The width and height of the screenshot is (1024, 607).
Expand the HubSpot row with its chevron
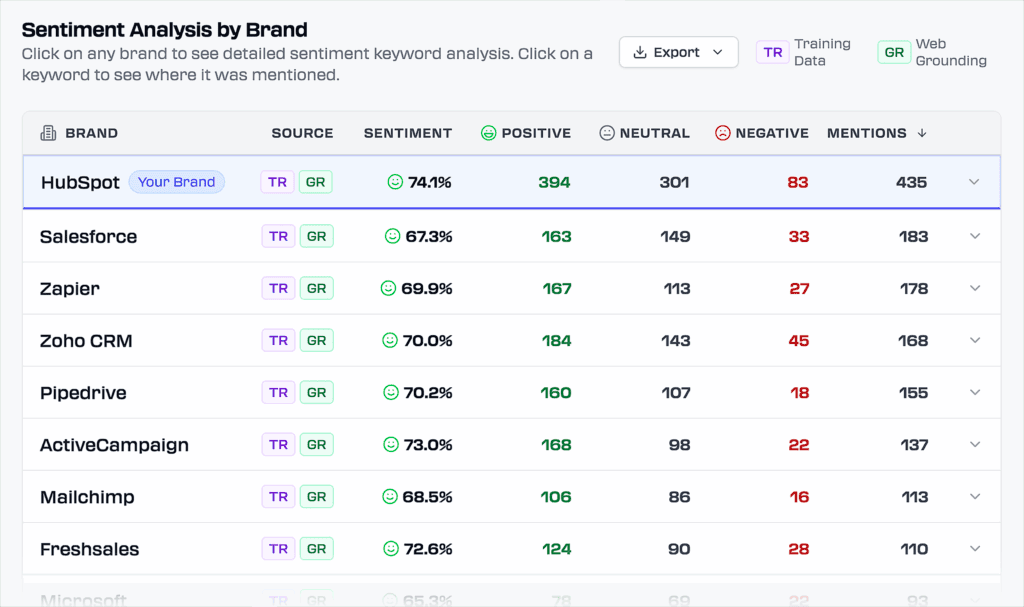point(975,182)
